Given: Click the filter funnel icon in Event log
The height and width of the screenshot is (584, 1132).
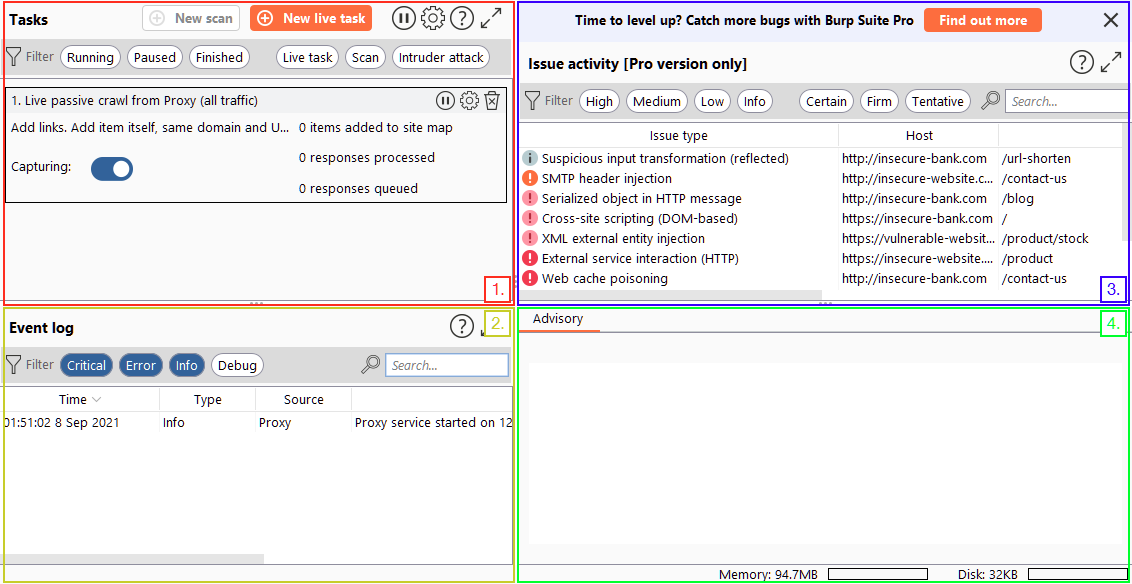Looking at the screenshot, I should (13, 364).
